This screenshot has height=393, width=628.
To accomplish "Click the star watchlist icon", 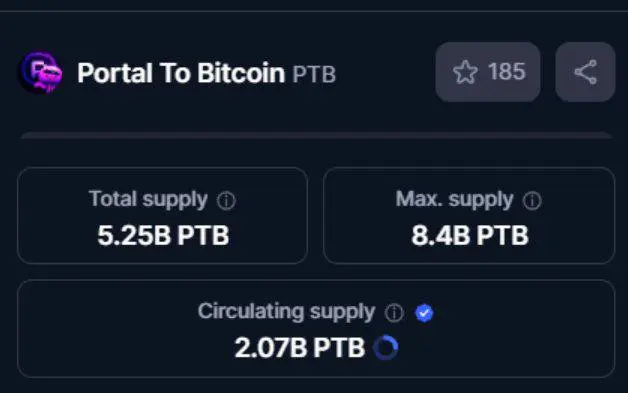I will click(465, 72).
